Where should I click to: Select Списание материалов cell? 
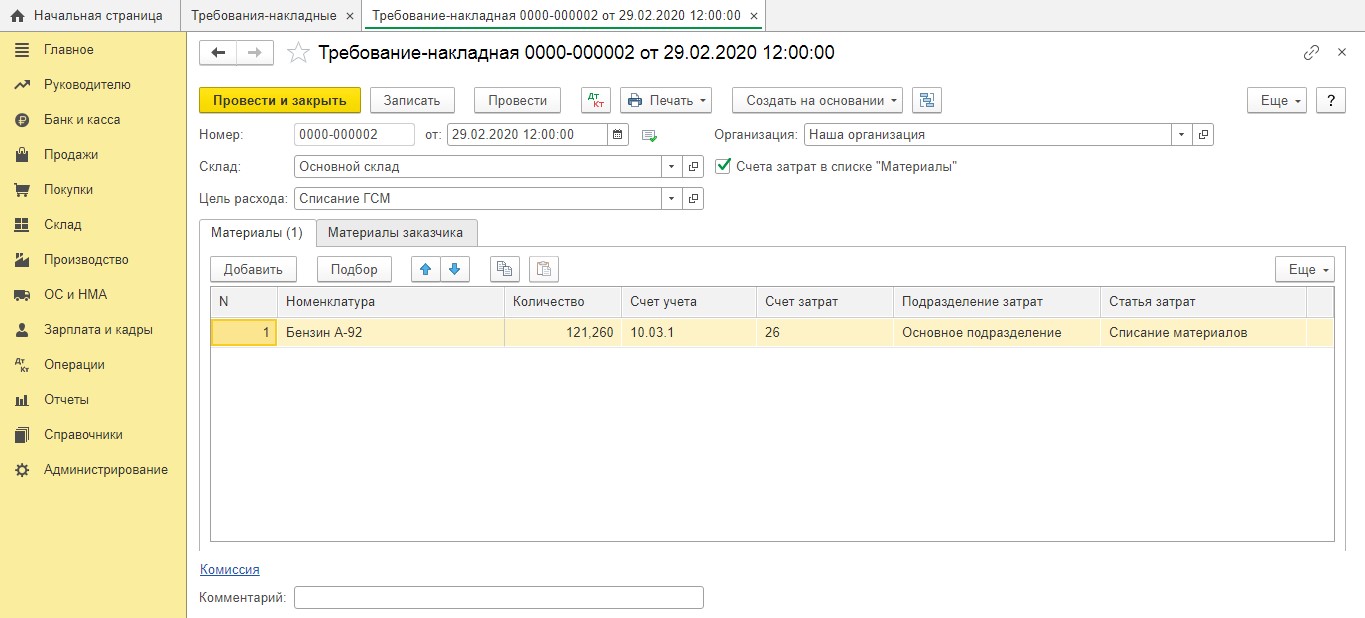(x=1204, y=333)
